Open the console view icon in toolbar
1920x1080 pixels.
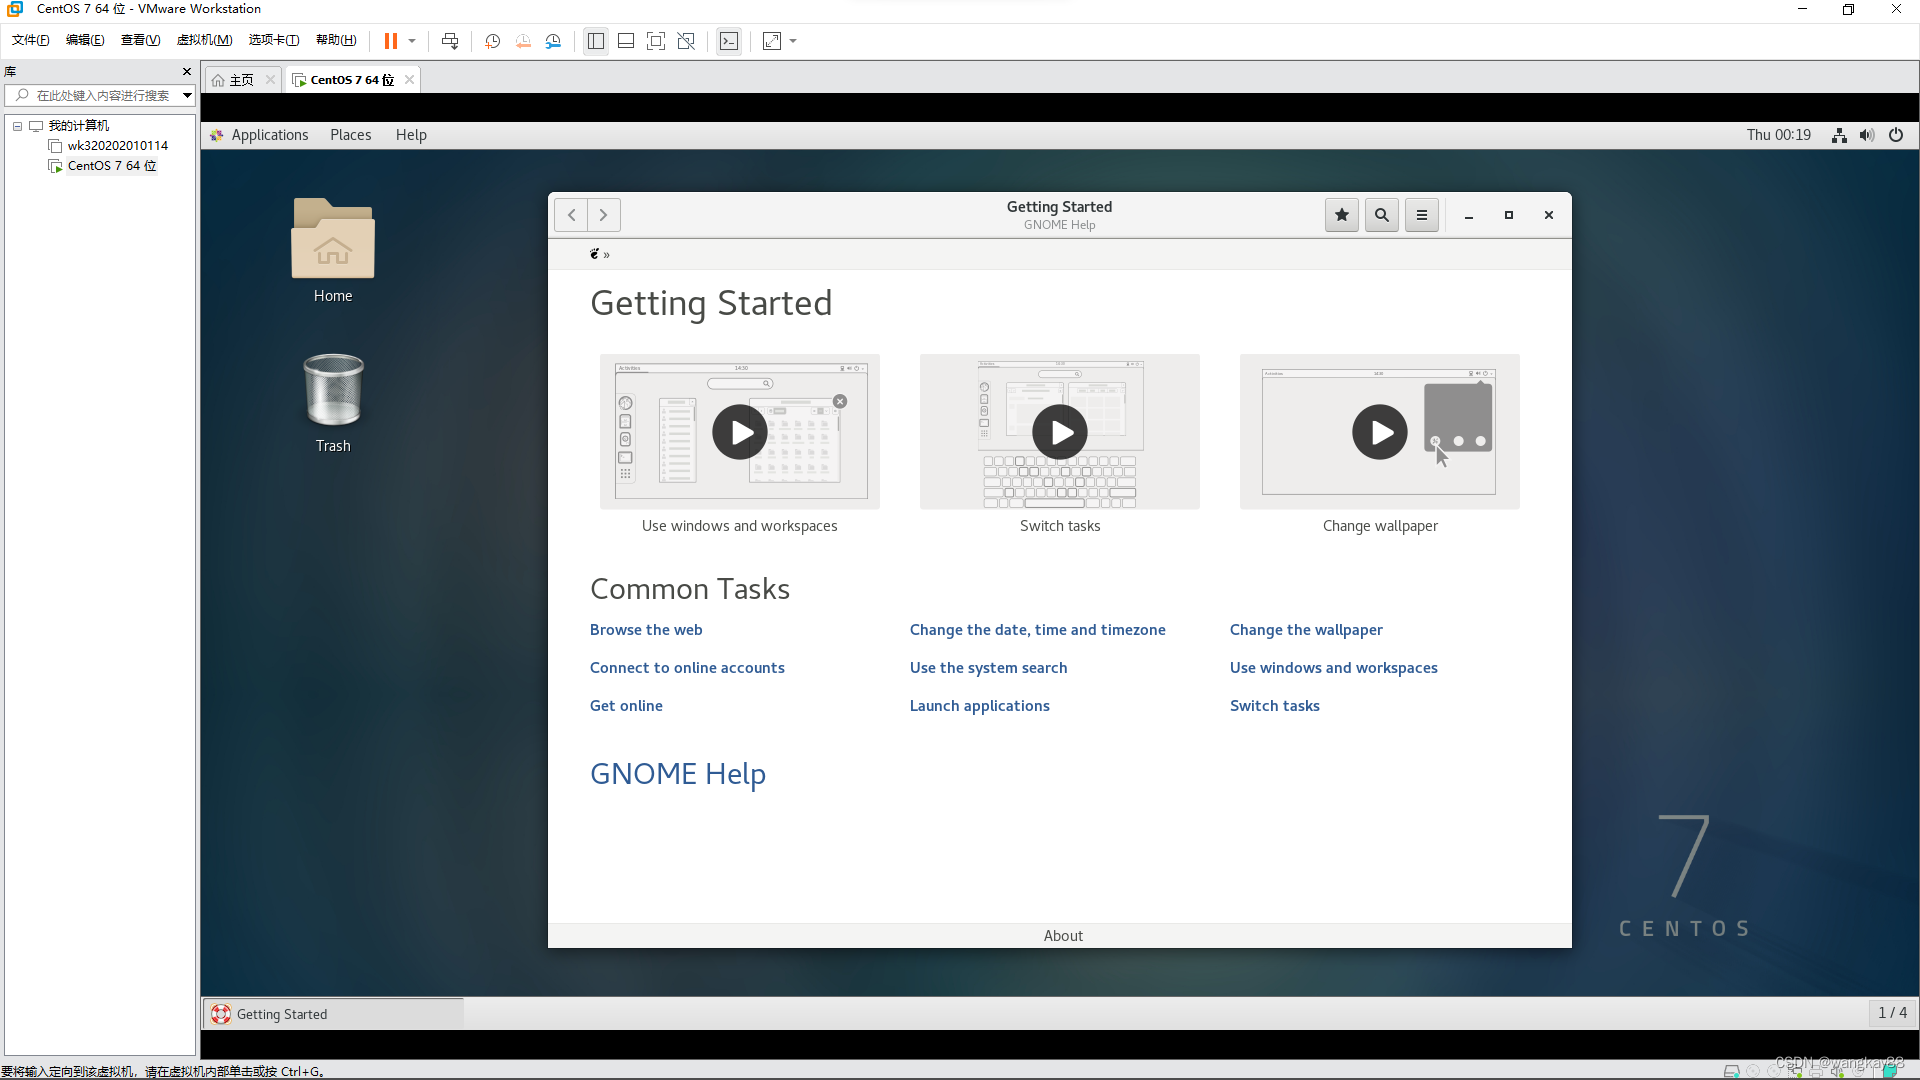729,41
